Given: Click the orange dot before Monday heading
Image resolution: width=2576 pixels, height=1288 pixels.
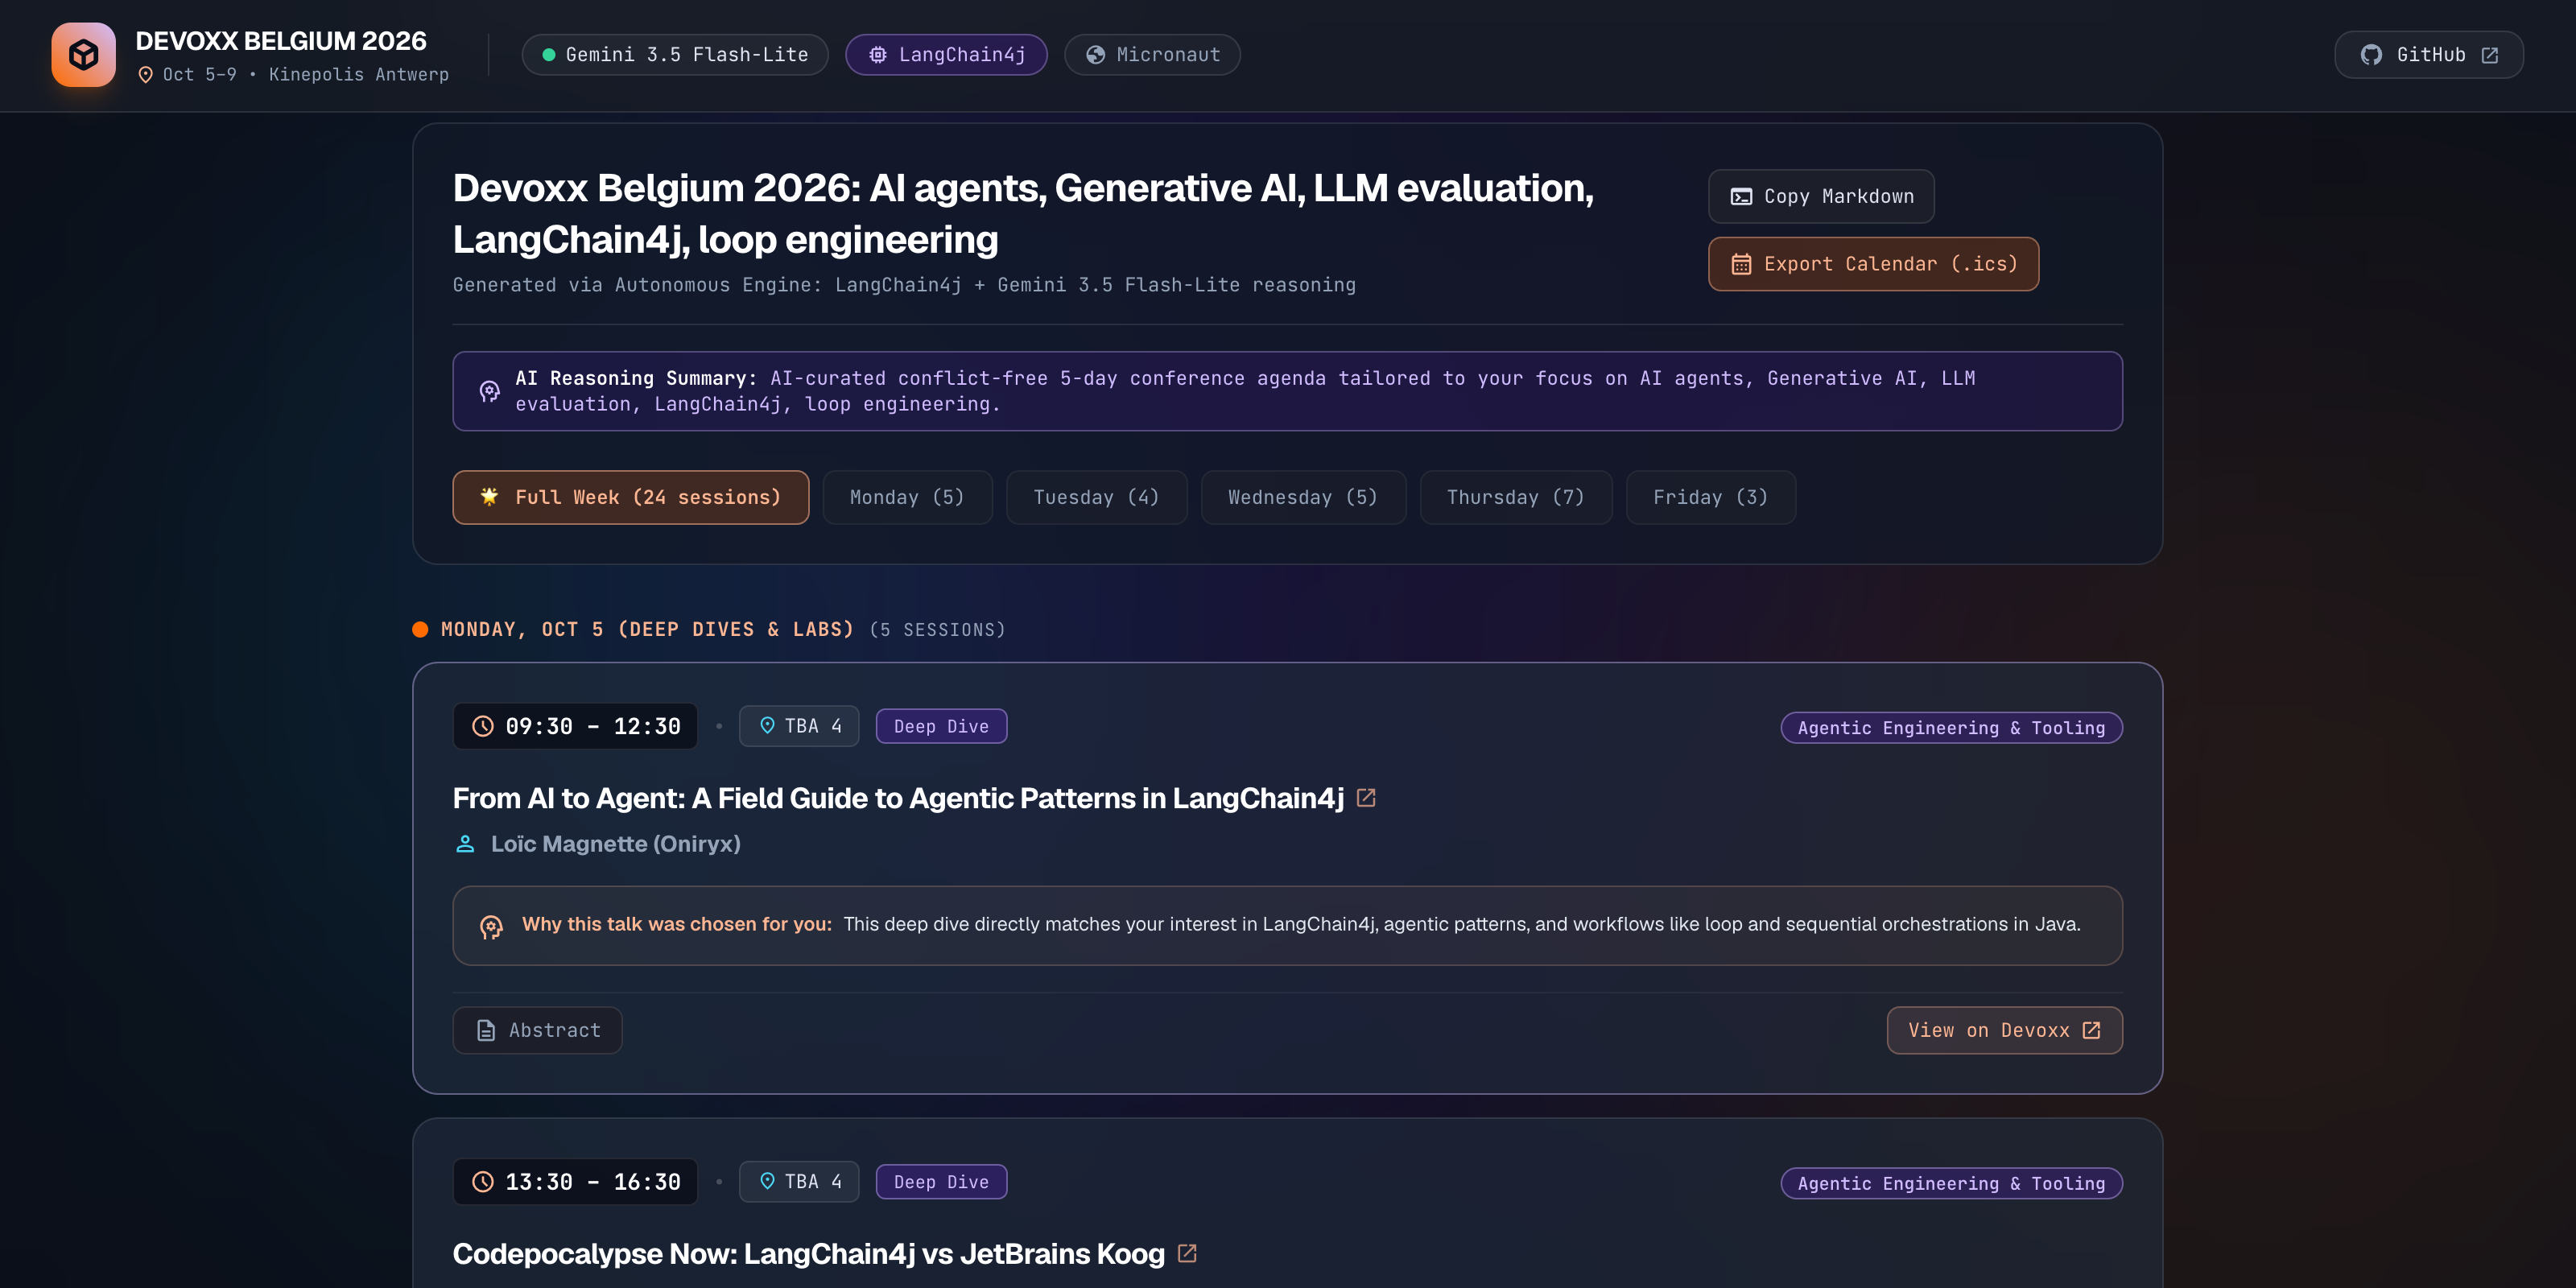Looking at the screenshot, I should click(420, 630).
